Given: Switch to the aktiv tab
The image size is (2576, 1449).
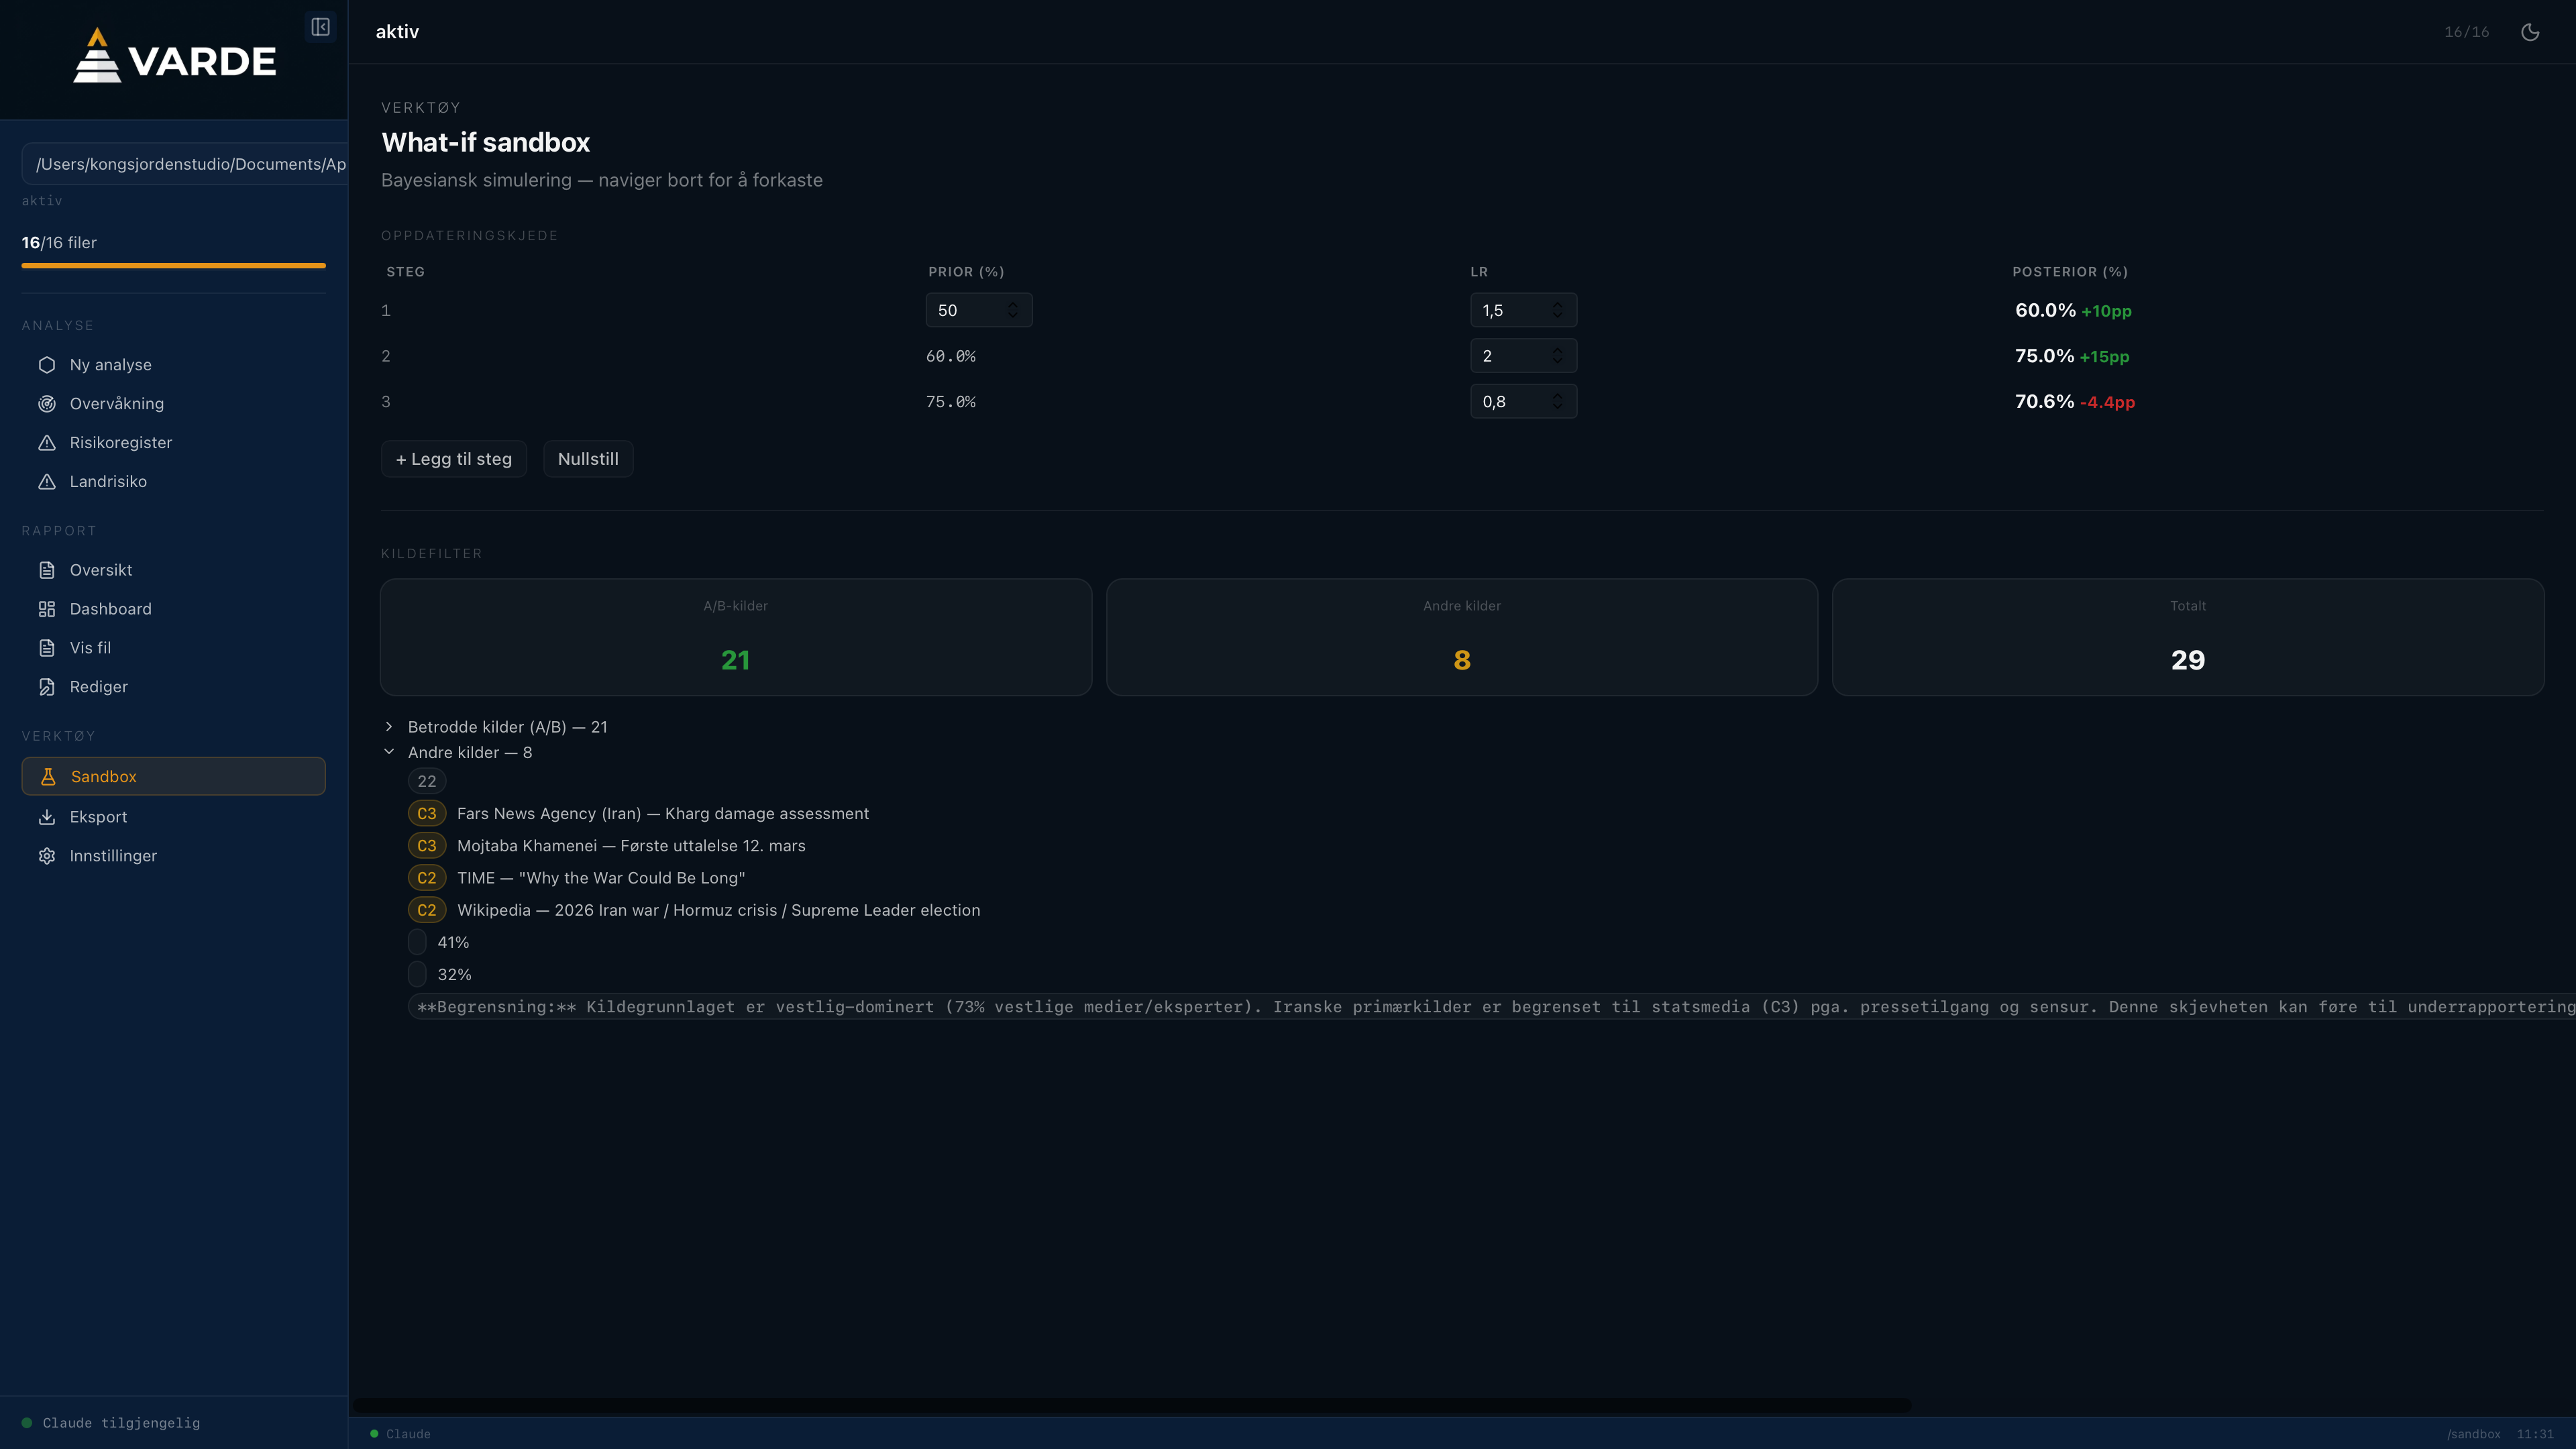Looking at the screenshot, I should pyautogui.click(x=397, y=31).
